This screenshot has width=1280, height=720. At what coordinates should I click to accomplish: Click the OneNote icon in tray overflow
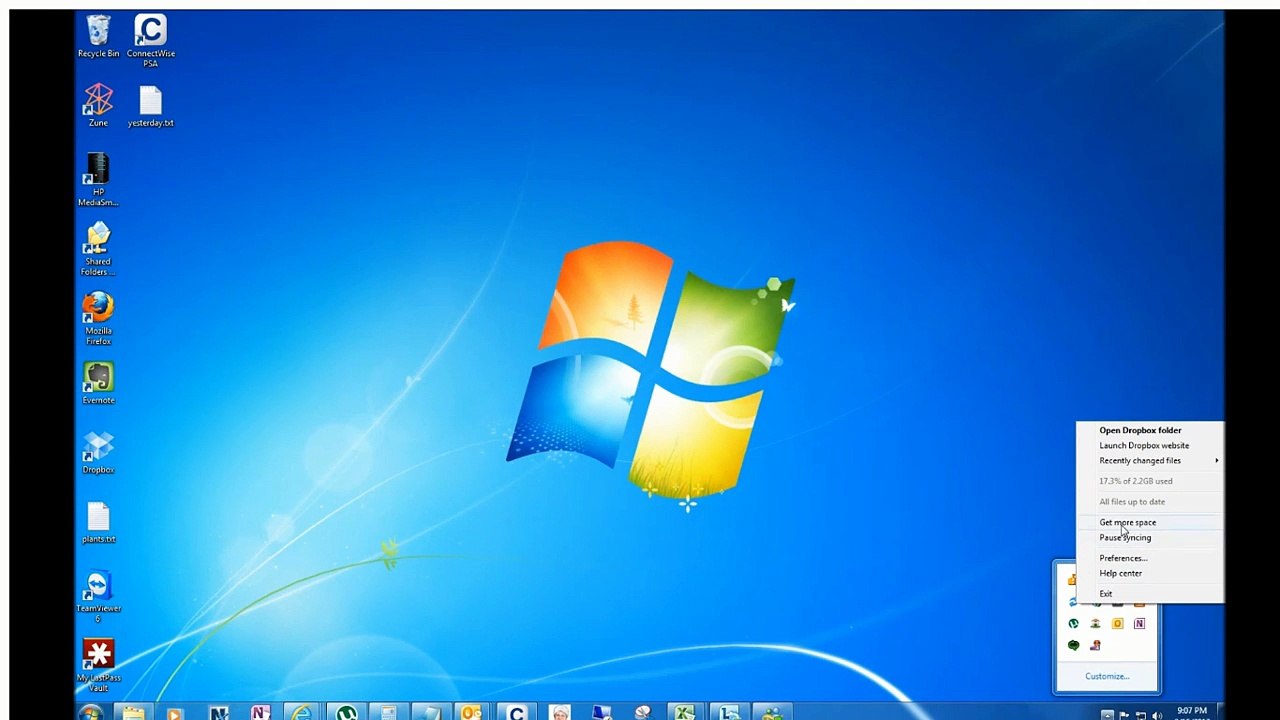click(x=1139, y=624)
